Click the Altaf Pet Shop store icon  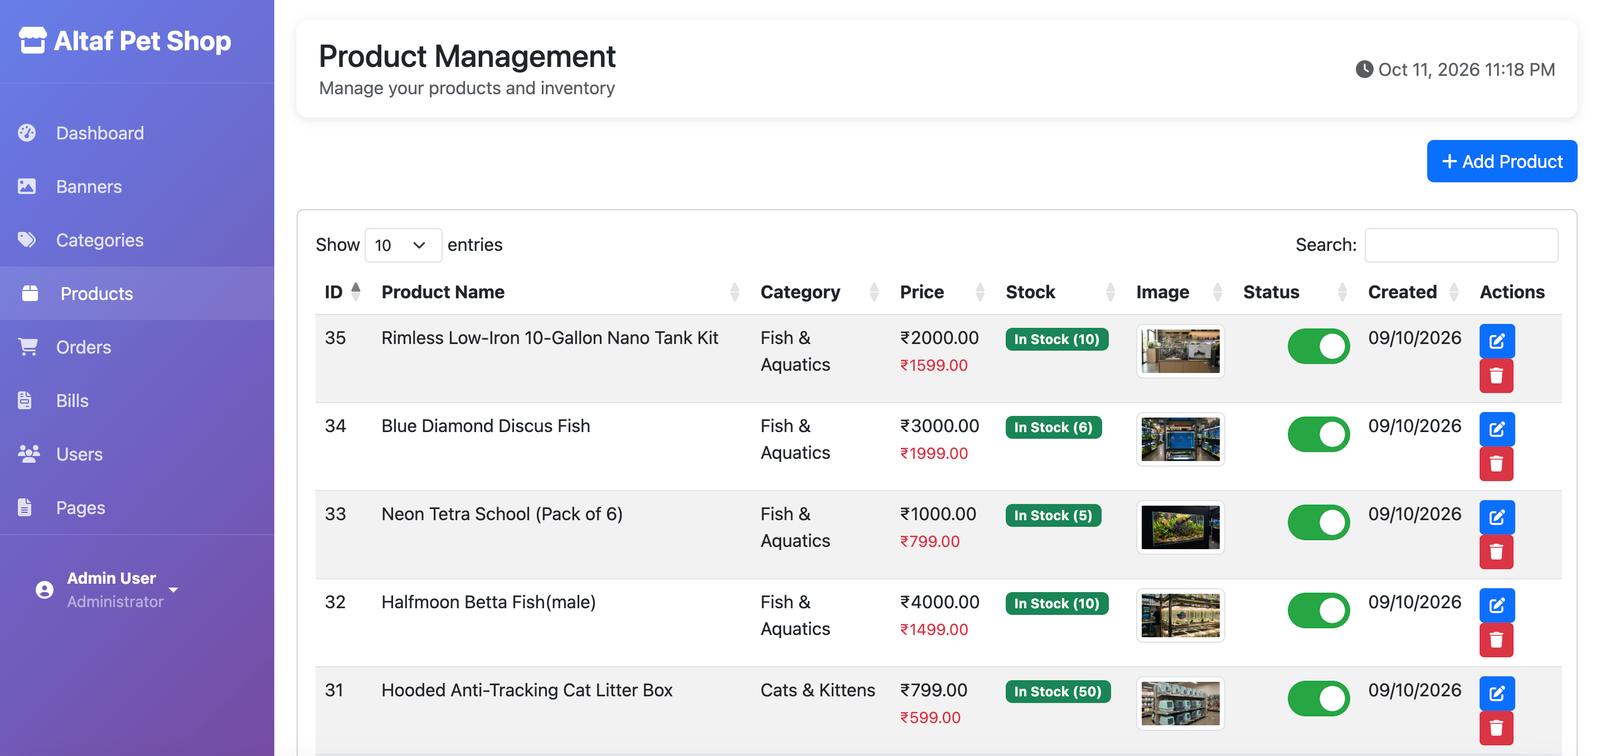[33, 41]
